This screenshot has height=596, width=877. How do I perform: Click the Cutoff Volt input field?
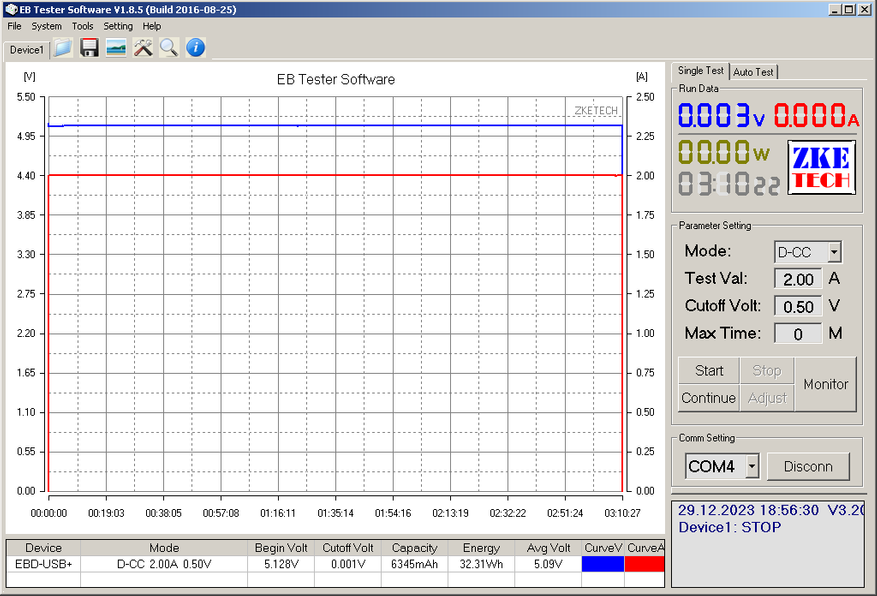coord(798,306)
